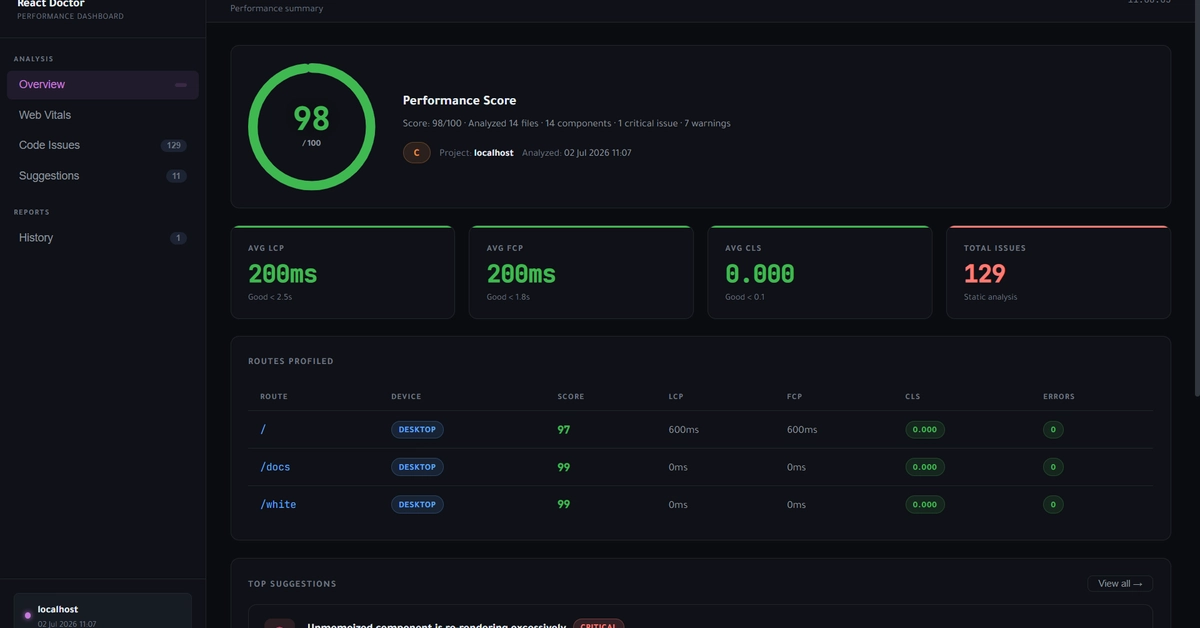Click the Analyzed 02 Jul 2026 timestamp
The height and width of the screenshot is (628, 1200).
(577, 153)
